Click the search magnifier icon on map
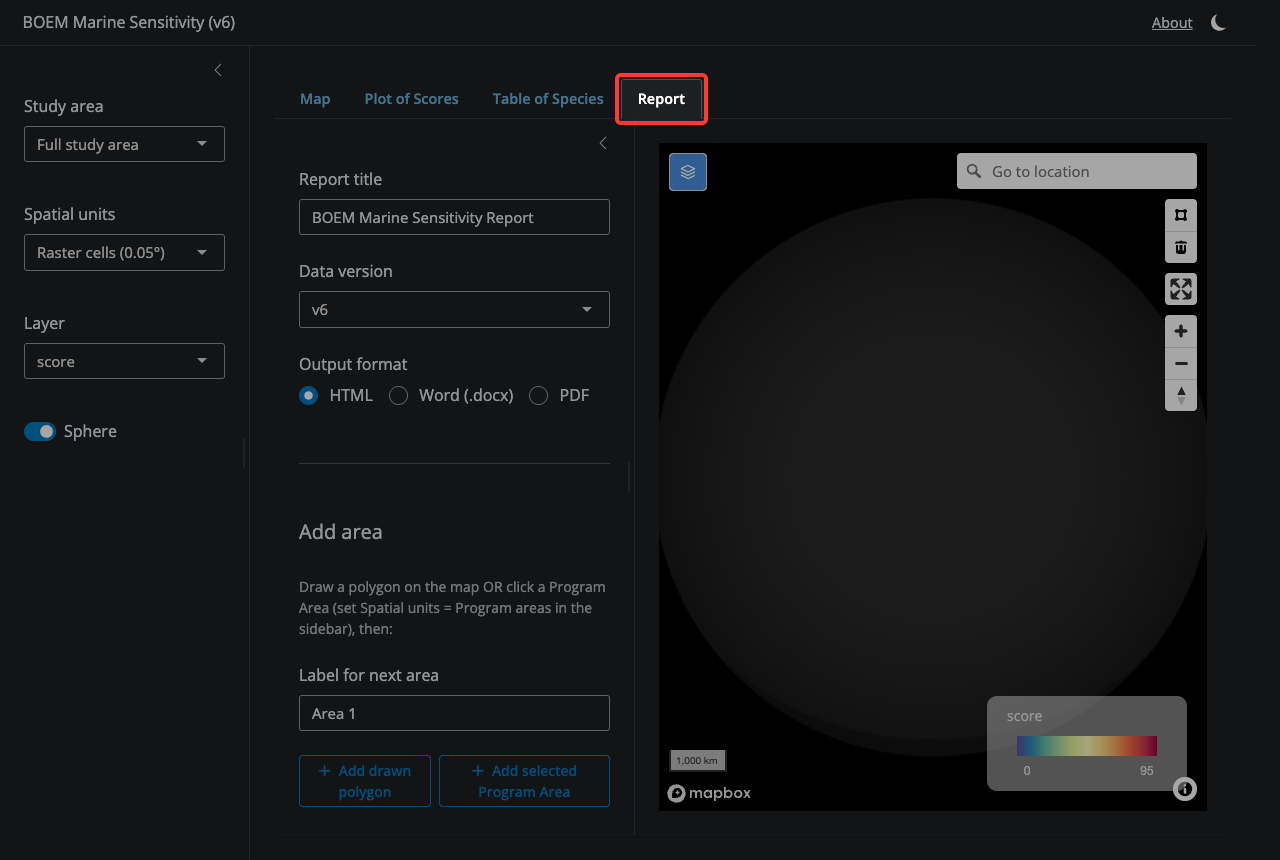The height and width of the screenshot is (860, 1280). (974, 171)
